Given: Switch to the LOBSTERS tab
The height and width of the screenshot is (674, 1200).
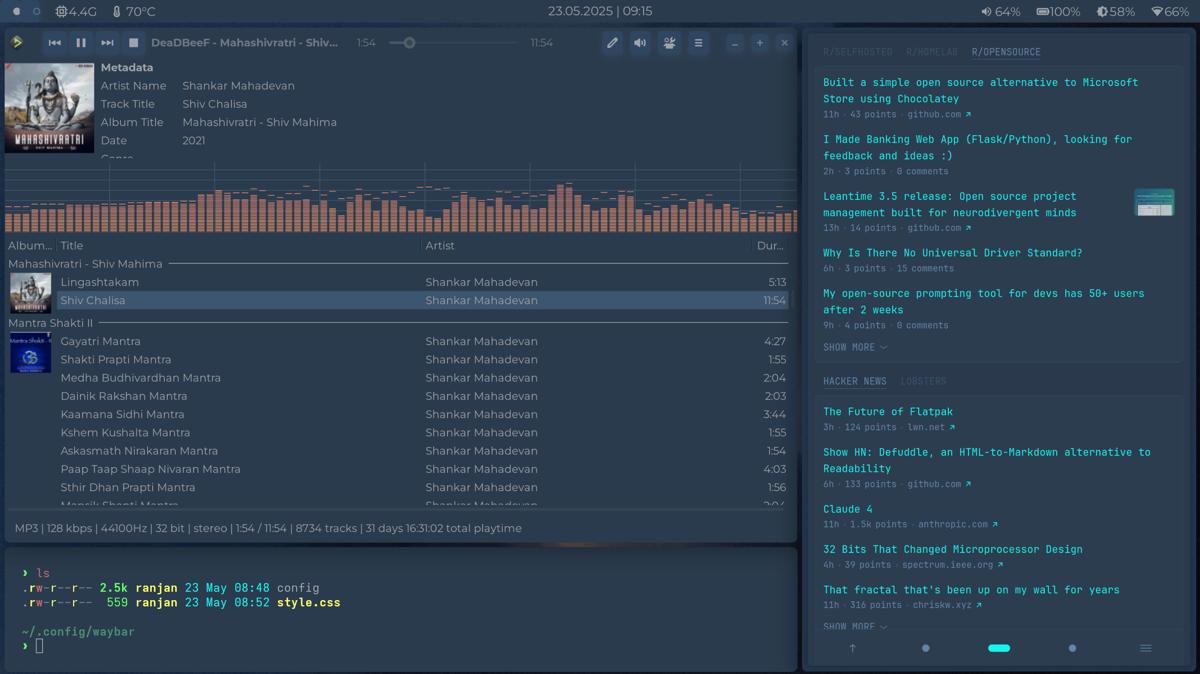Looking at the screenshot, I should (922, 381).
